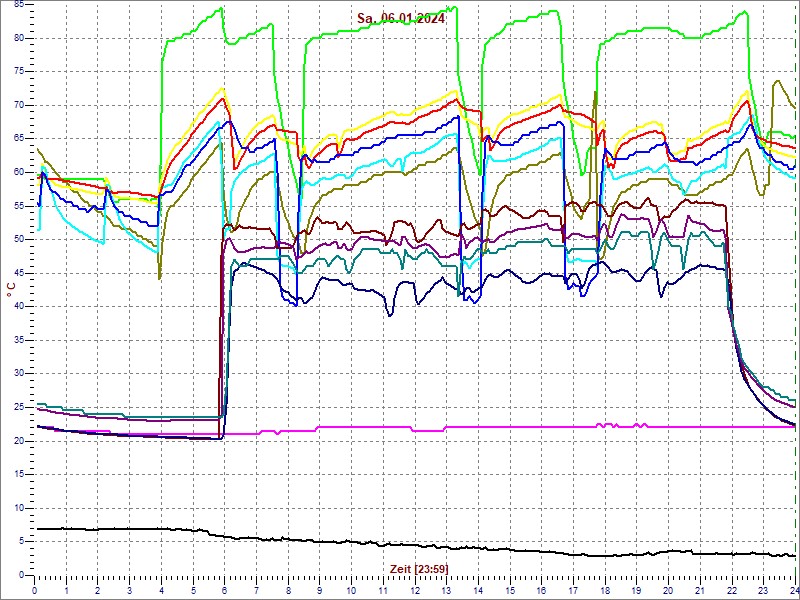Click the °C unit label on the vertical axis

coord(10,291)
